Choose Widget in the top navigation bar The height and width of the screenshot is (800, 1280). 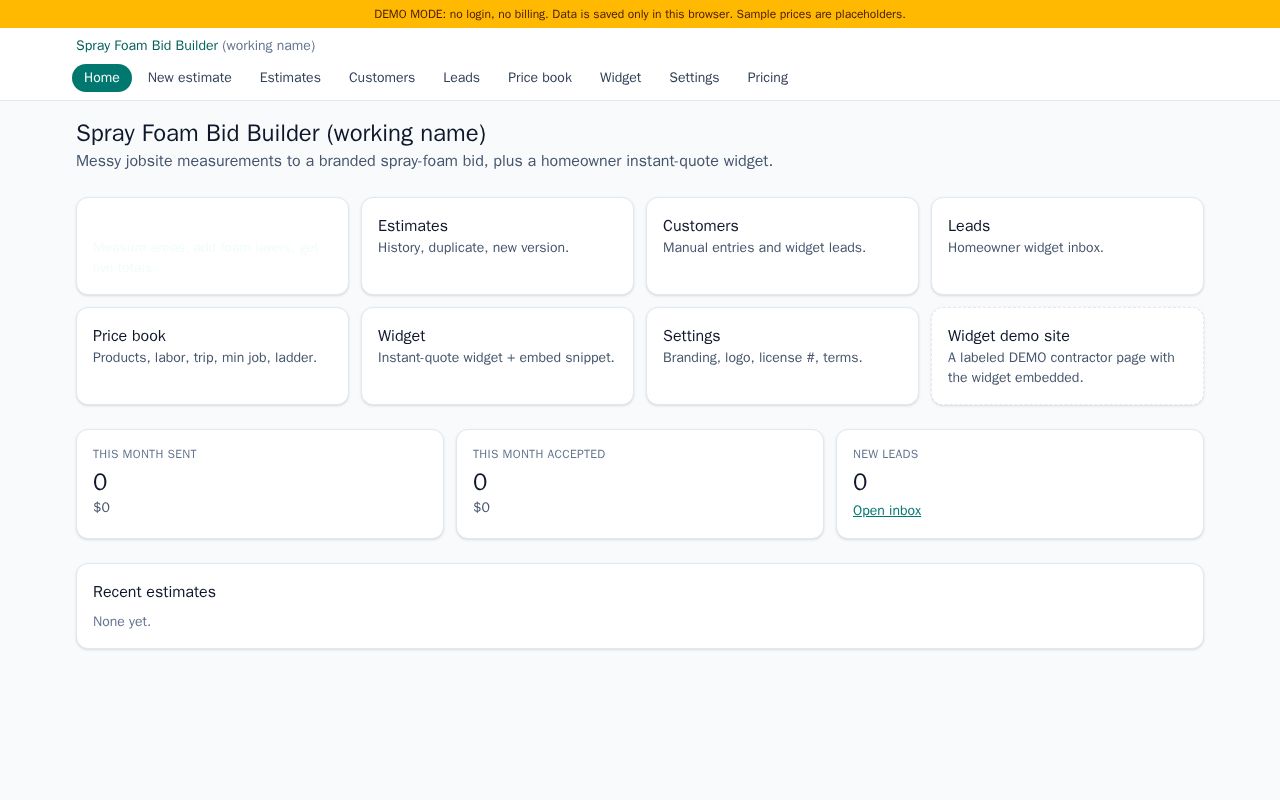[620, 78]
